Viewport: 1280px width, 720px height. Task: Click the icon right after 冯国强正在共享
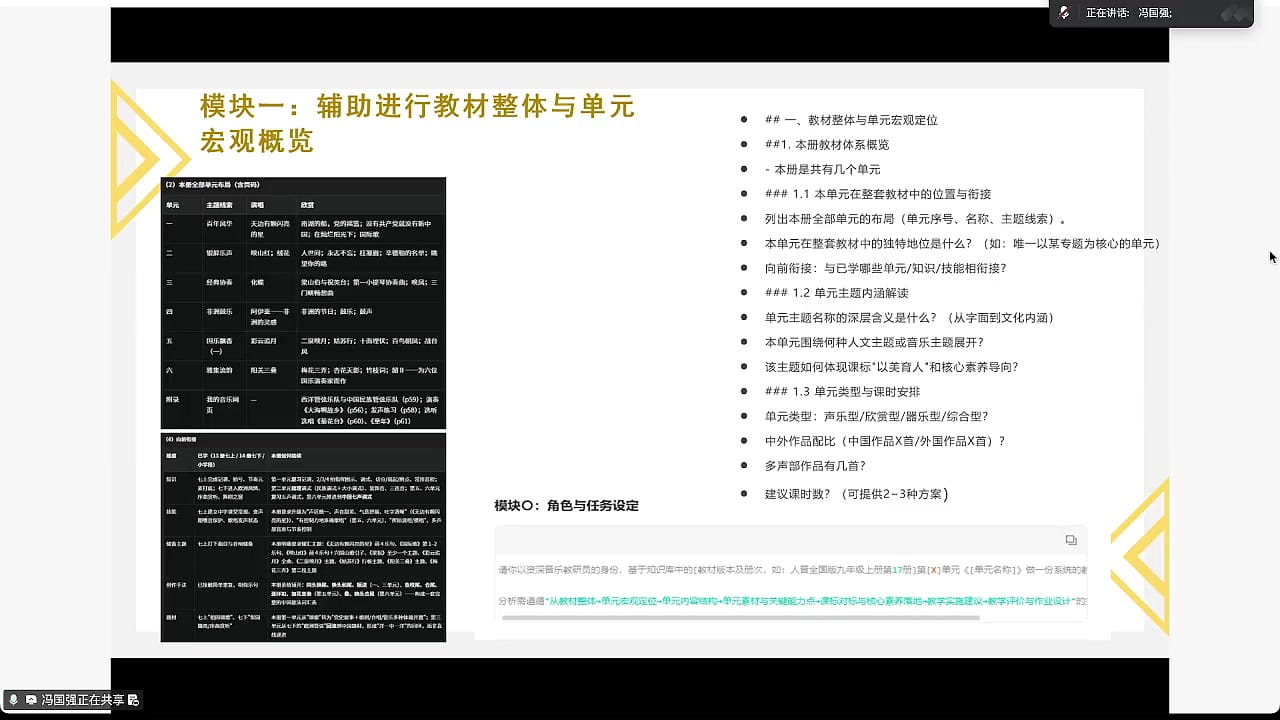coord(134,699)
